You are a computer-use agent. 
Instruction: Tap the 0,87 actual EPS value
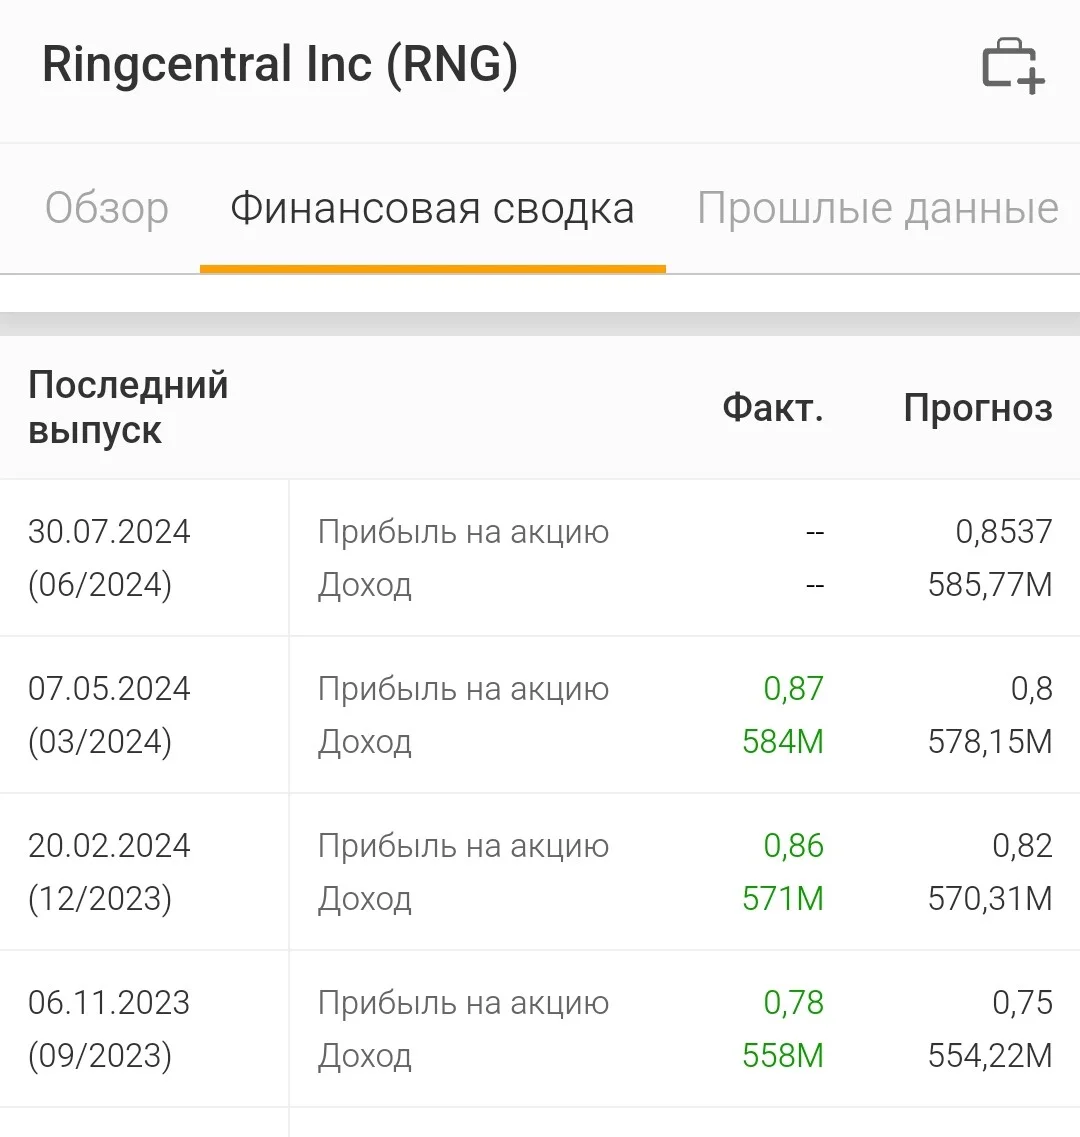[x=793, y=688]
